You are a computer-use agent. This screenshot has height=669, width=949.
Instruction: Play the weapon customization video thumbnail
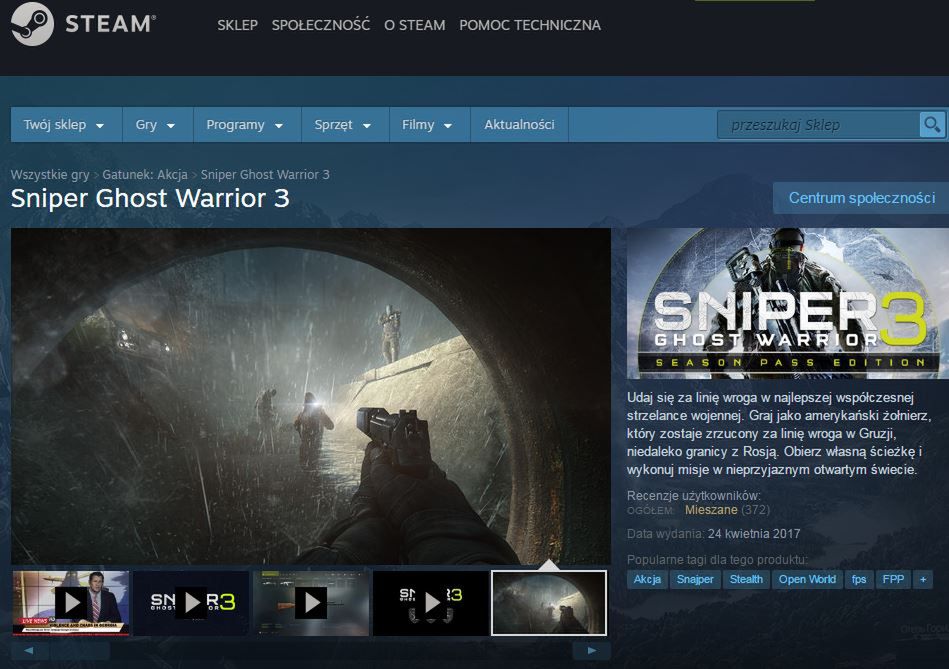[x=311, y=603]
